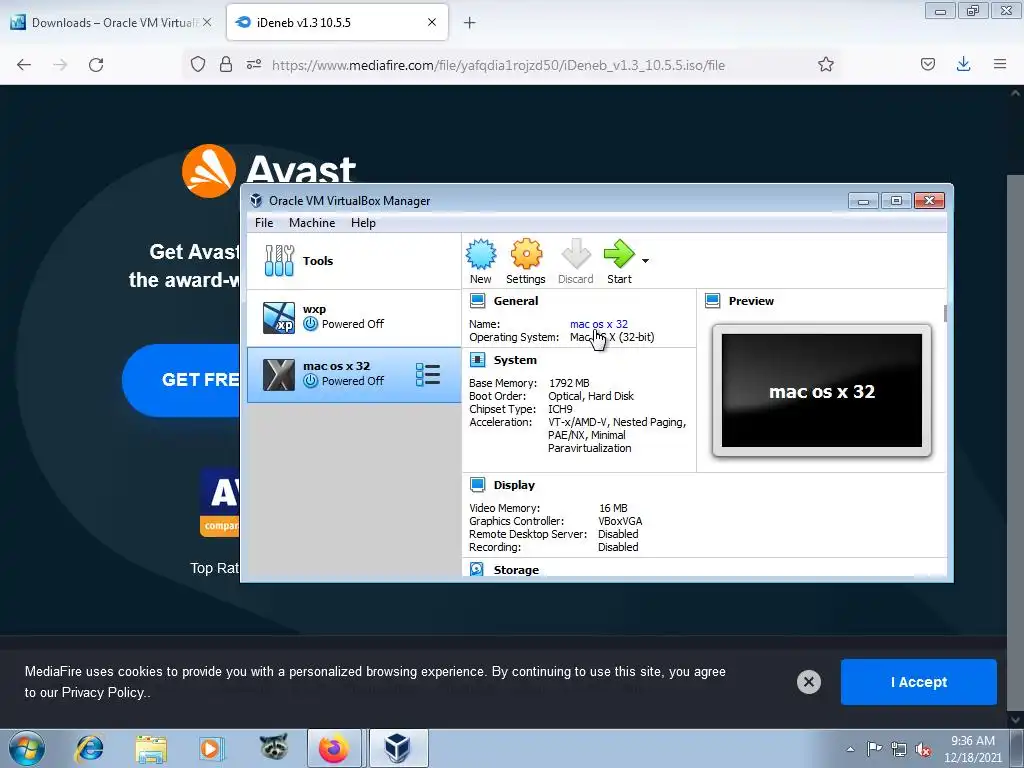Click the tracking protection shield icon

tap(198, 64)
